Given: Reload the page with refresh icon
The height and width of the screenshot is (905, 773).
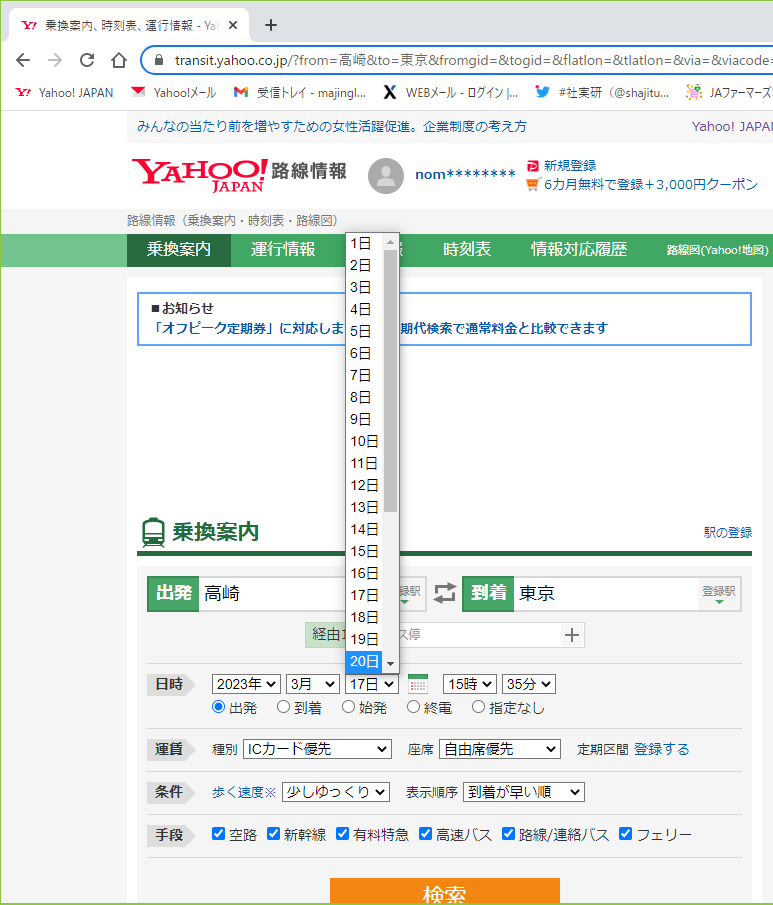Looking at the screenshot, I should tap(87, 60).
